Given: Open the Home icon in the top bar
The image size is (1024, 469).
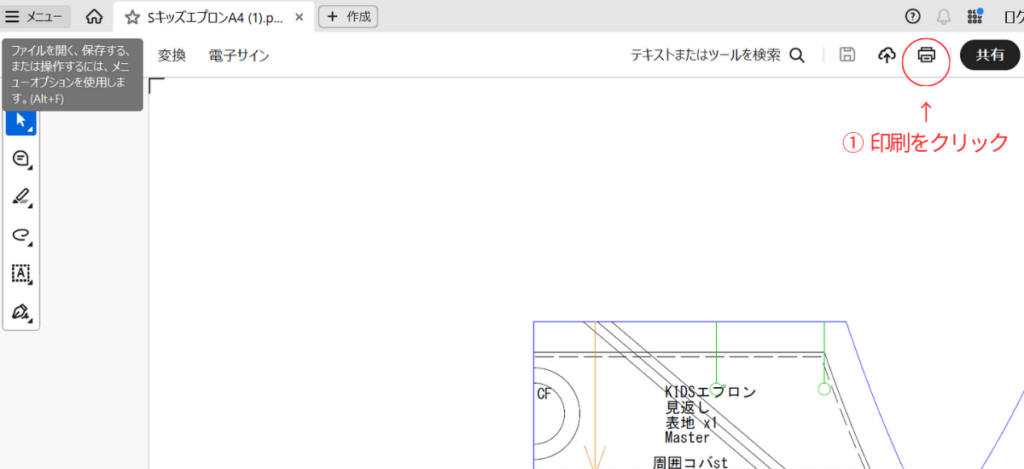Looking at the screenshot, I should (94, 16).
